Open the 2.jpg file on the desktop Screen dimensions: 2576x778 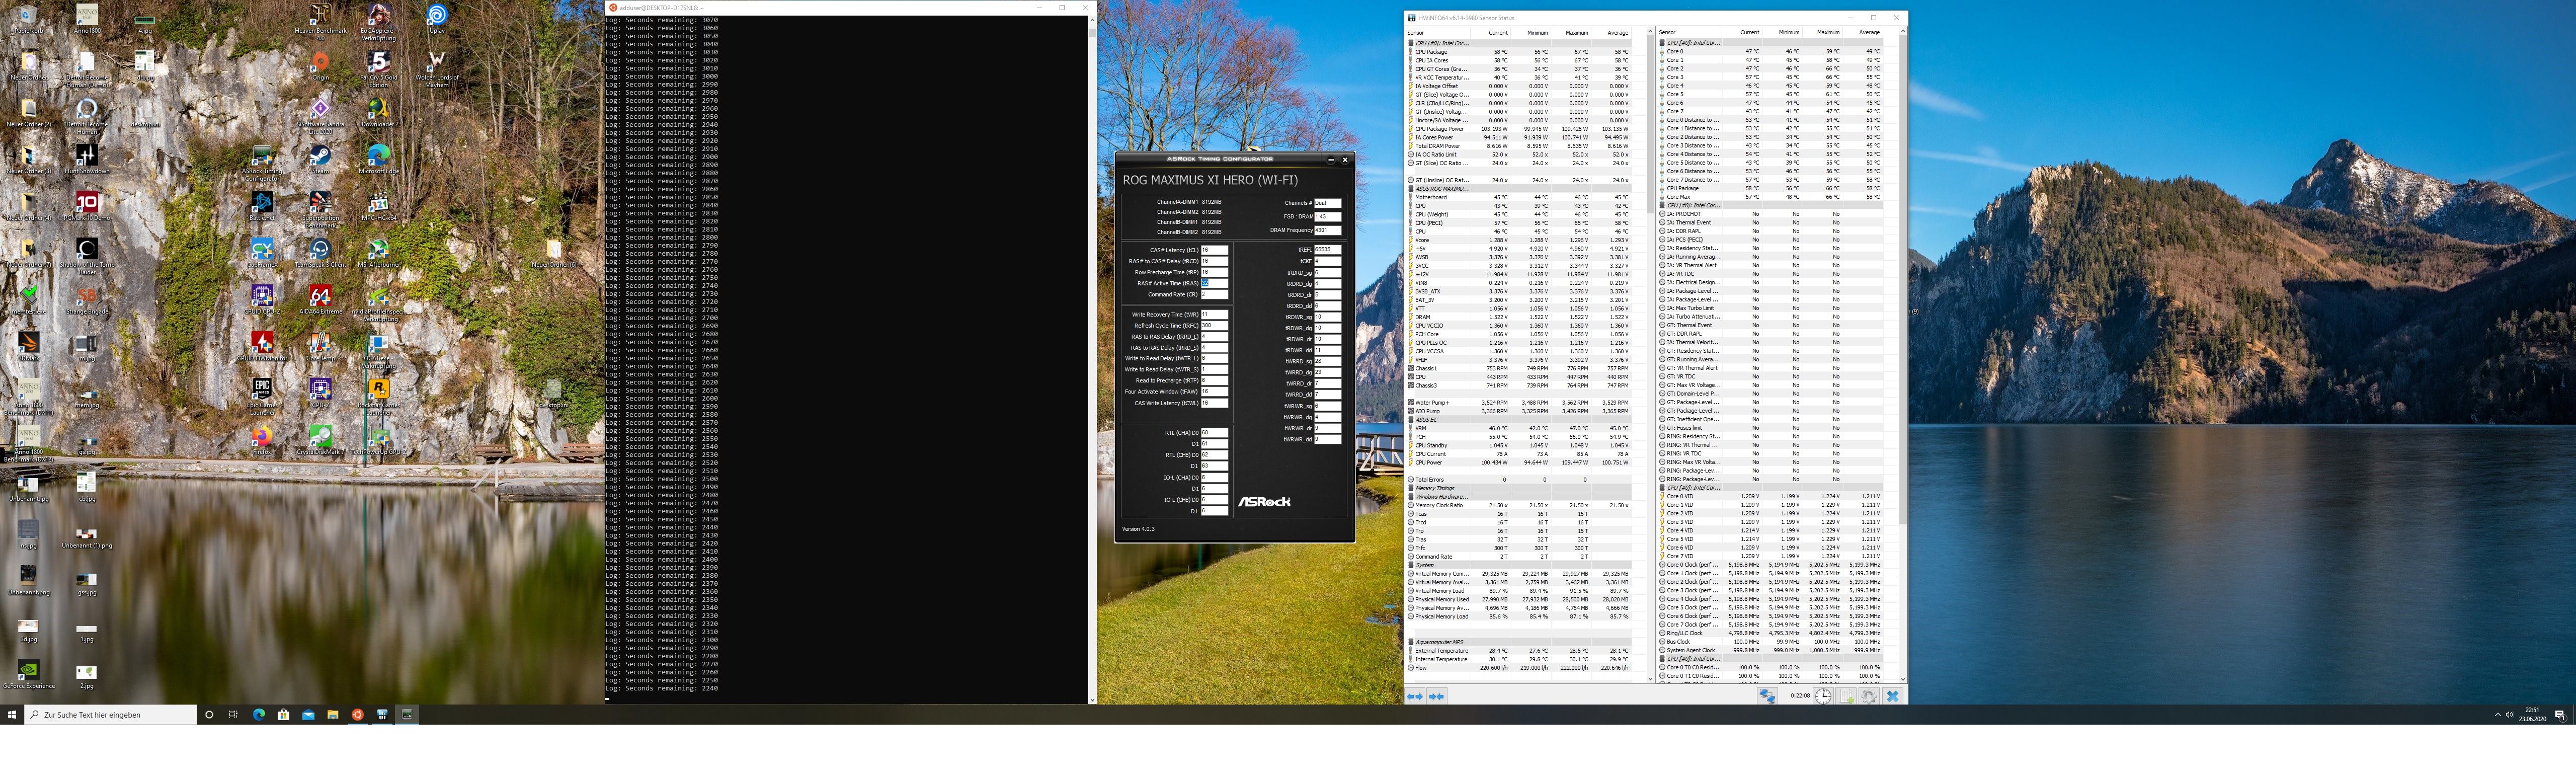86,677
